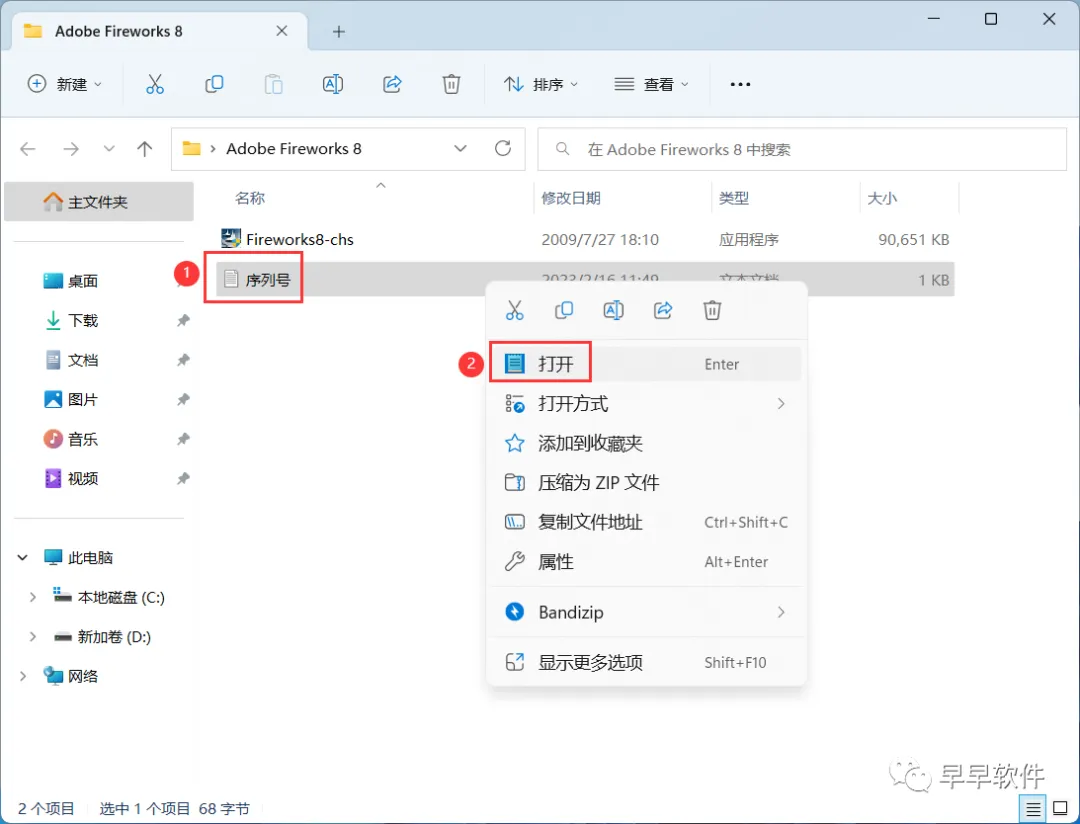Click the Delete icon in the context menu
Viewport: 1080px width, 824px height.
(712, 310)
